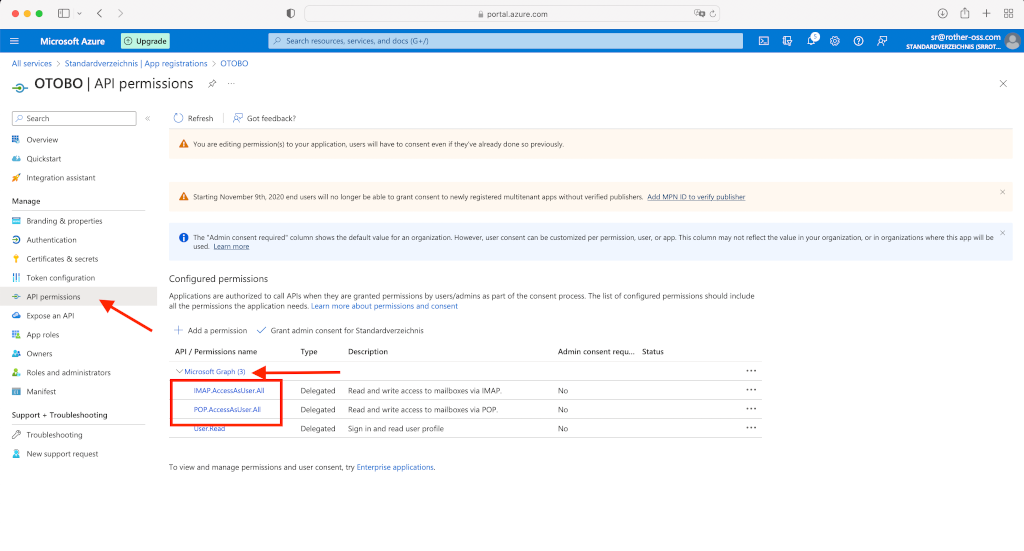Click the Refresh toolbar button
This screenshot has width=1024, height=551.
(193, 118)
